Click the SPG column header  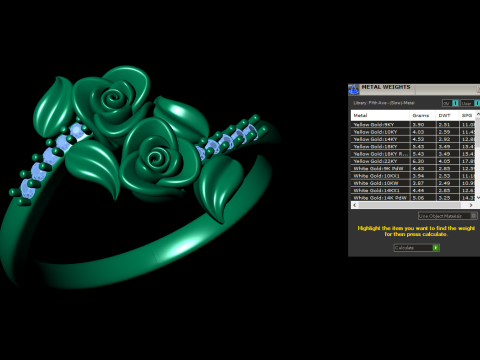[467, 115]
